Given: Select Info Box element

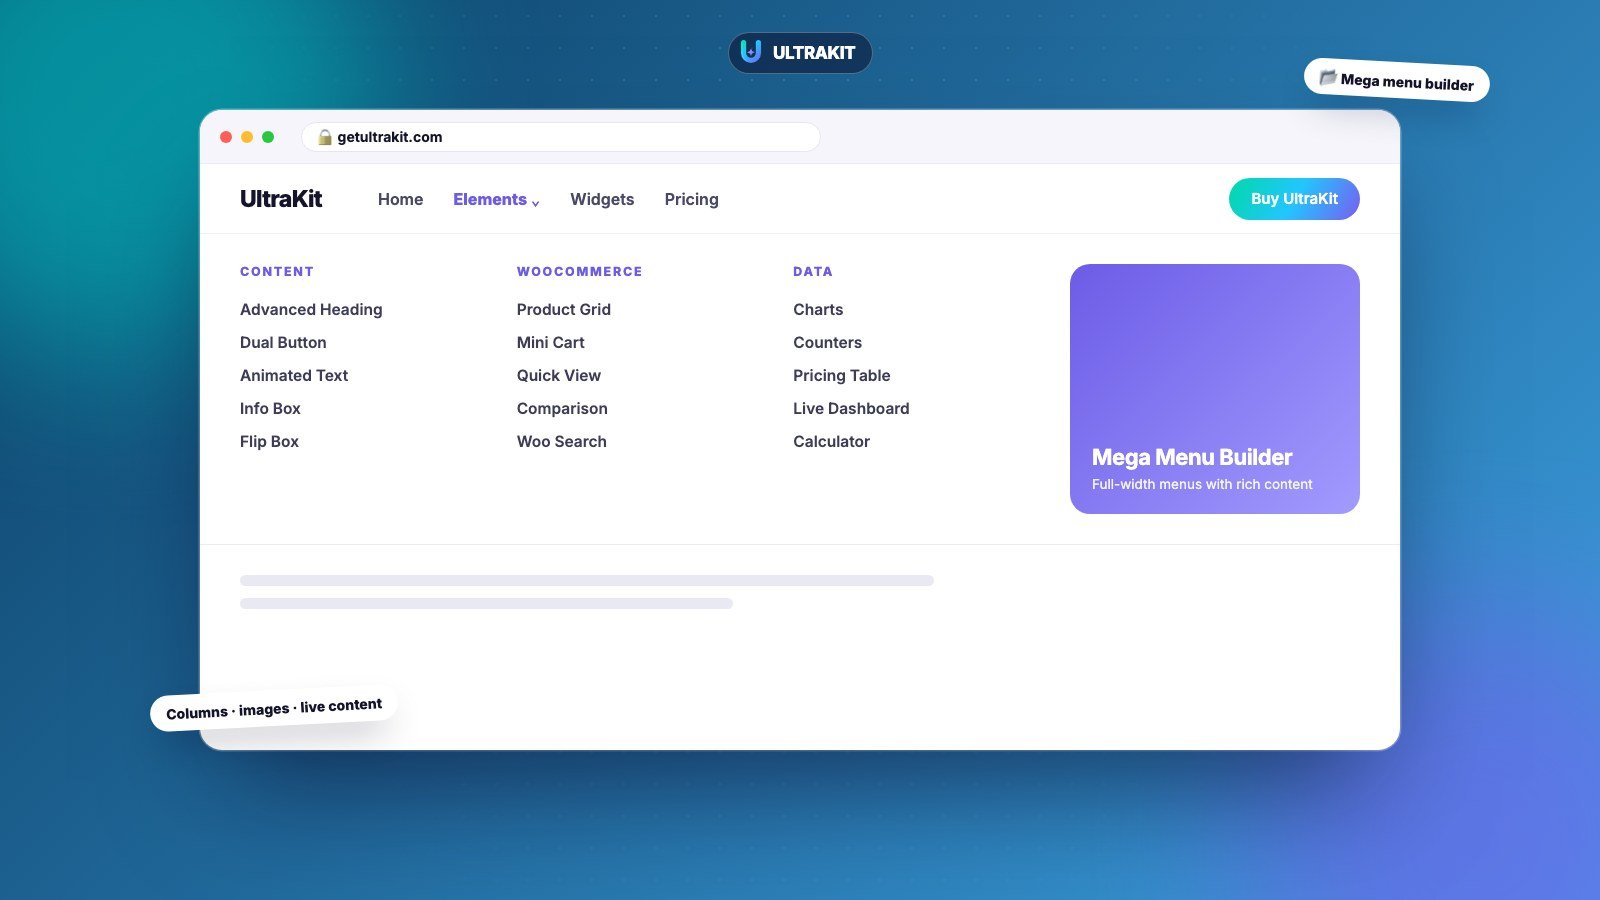Looking at the screenshot, I should [270, 408].
